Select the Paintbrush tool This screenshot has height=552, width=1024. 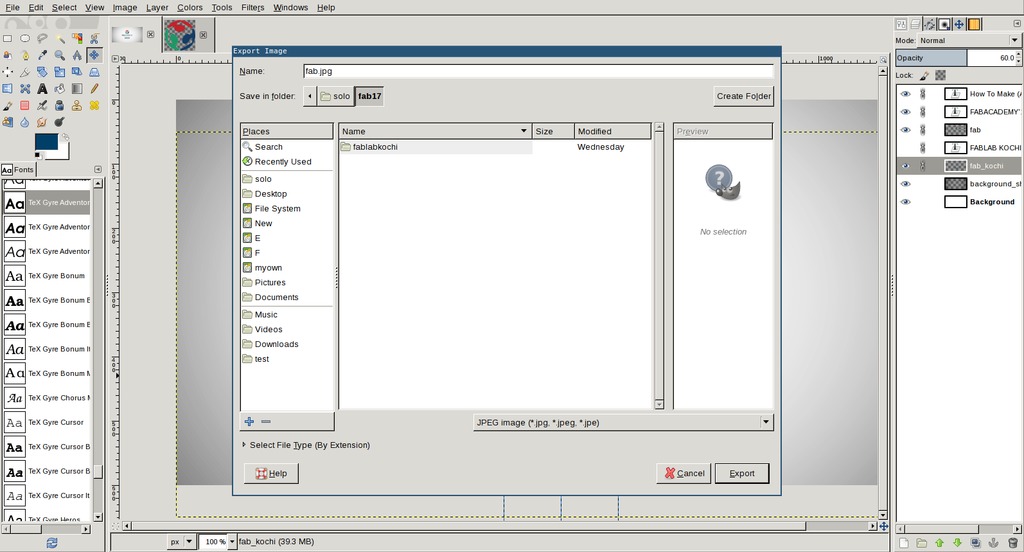pyautogui.click(x=7, y=105)
